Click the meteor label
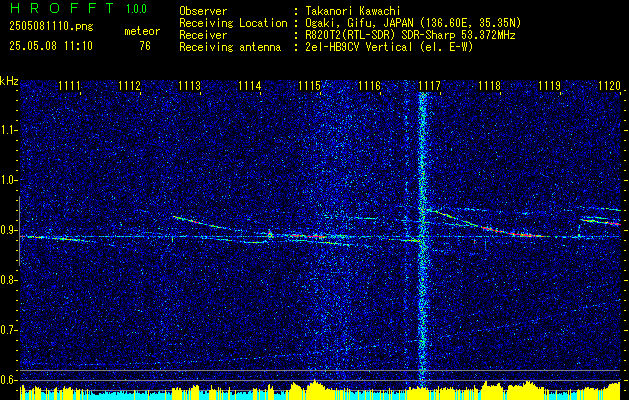The width and height of the screenshot is (629, 400). click(x=142, y=31)
